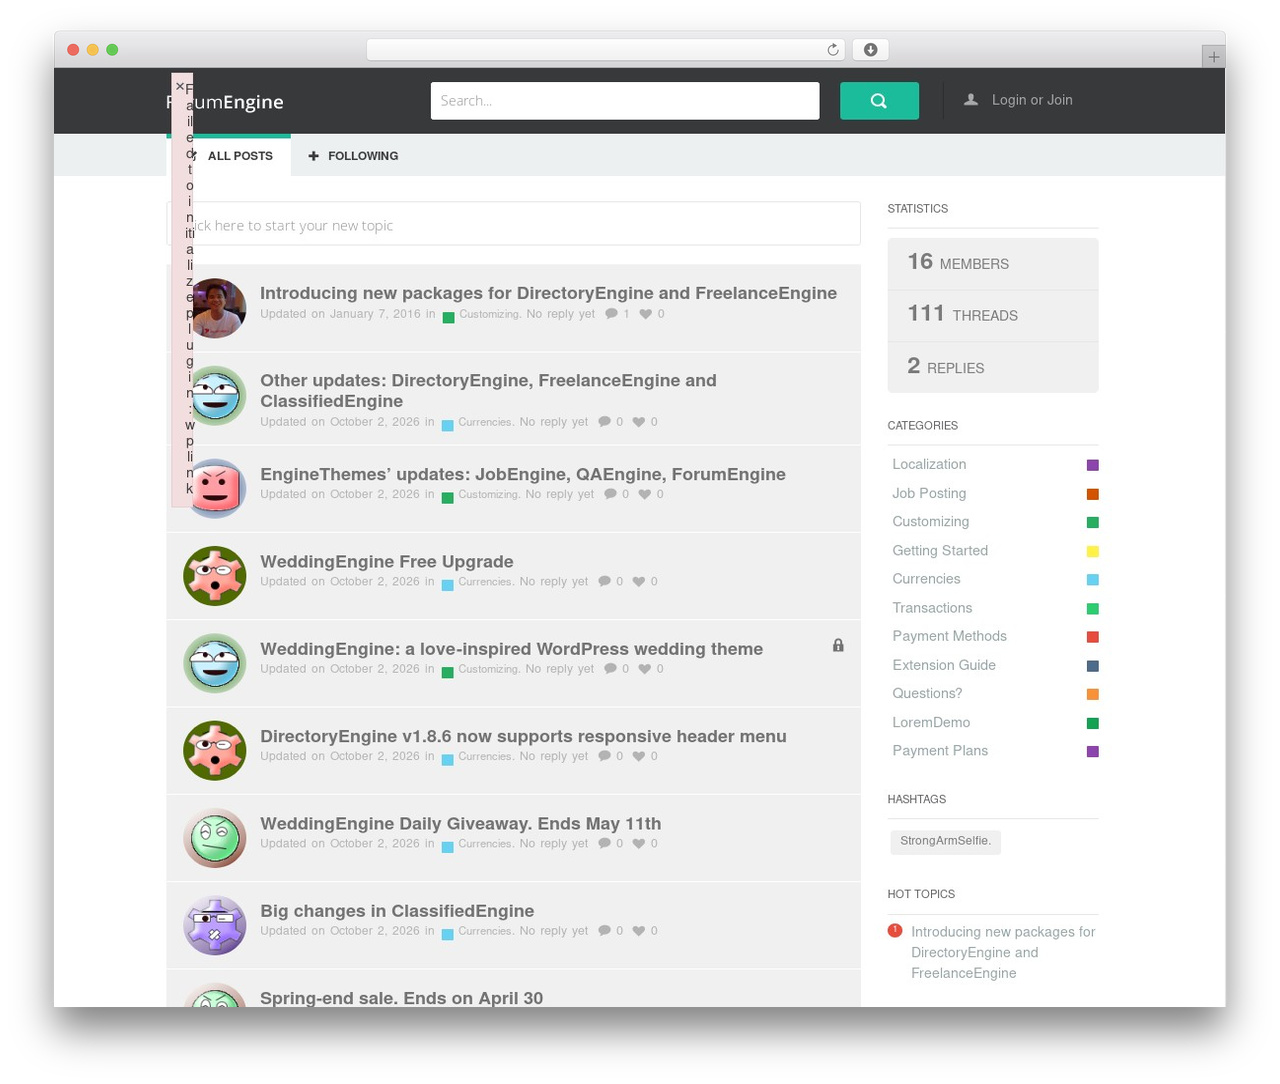Open the WeddingEngine Daily Giveaway thread title
The width and height of the screenshot is (1280, 1084).
pyautogui.click(x=460, y=824)
